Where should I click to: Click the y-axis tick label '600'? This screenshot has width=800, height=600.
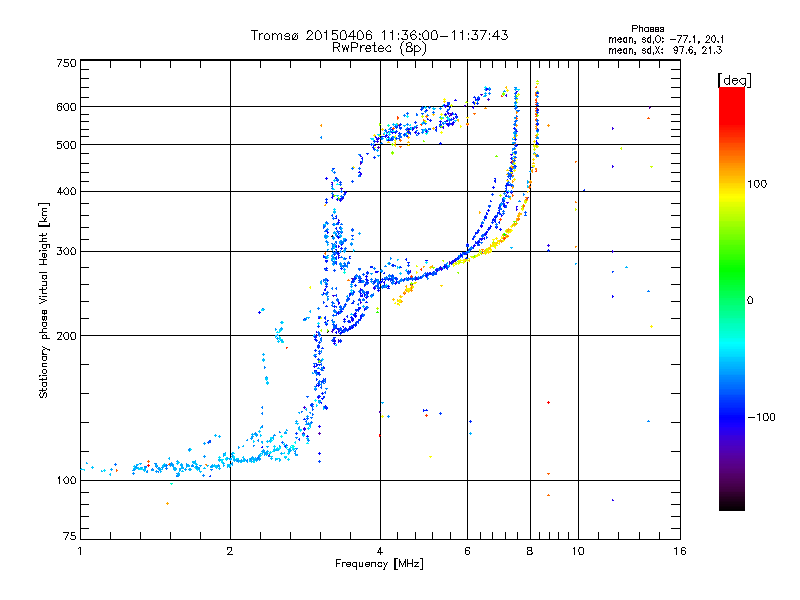tap(66, 107)
